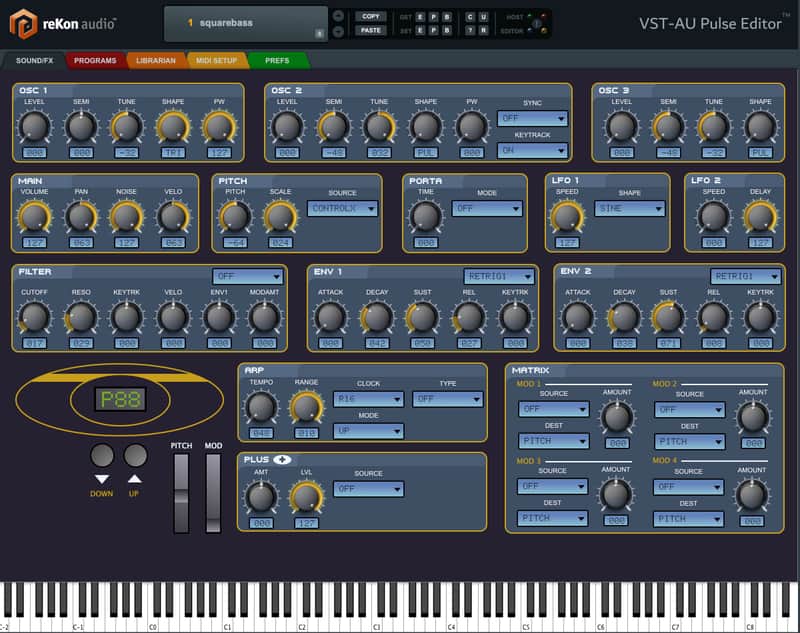Click the LFO 1 SPEED knob
Screen dimensions: 800x633
pyautogui.click(x=567, y=217)
